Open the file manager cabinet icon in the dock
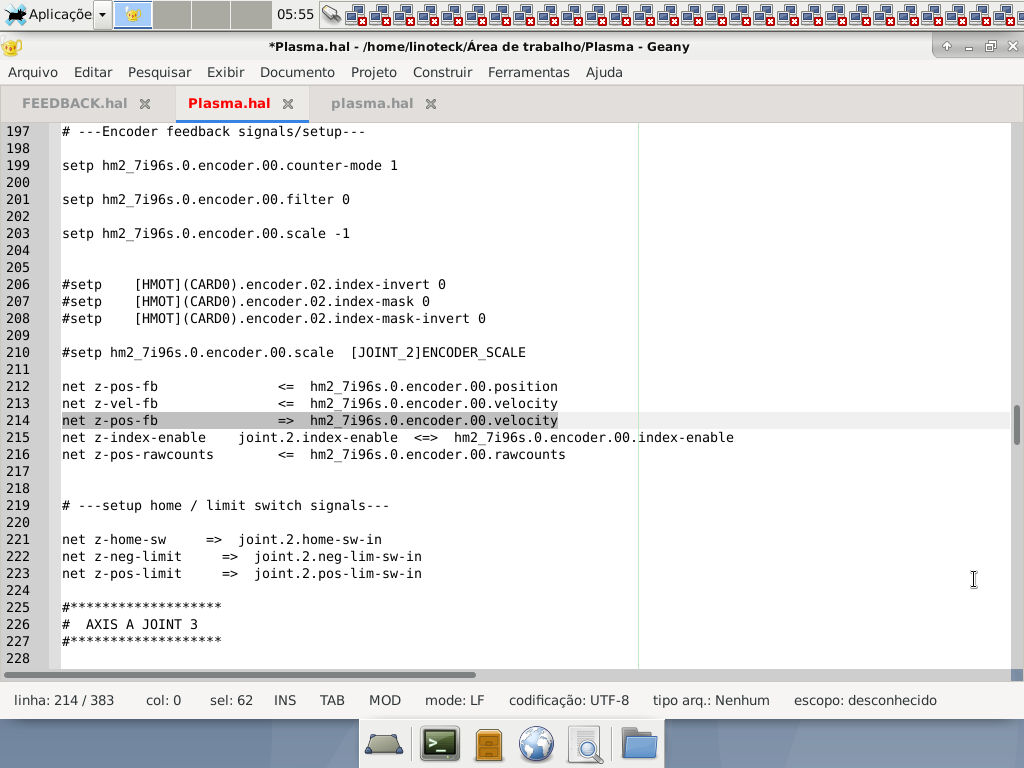 tap(488, 744)
